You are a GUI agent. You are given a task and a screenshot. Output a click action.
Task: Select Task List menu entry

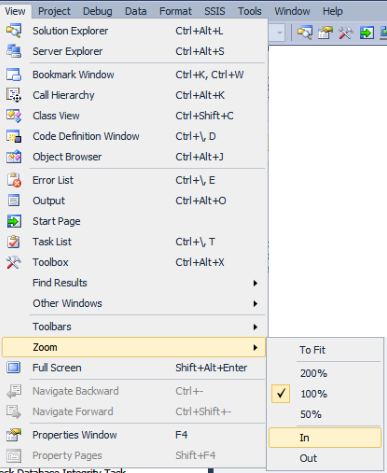[x=134, y=242]
